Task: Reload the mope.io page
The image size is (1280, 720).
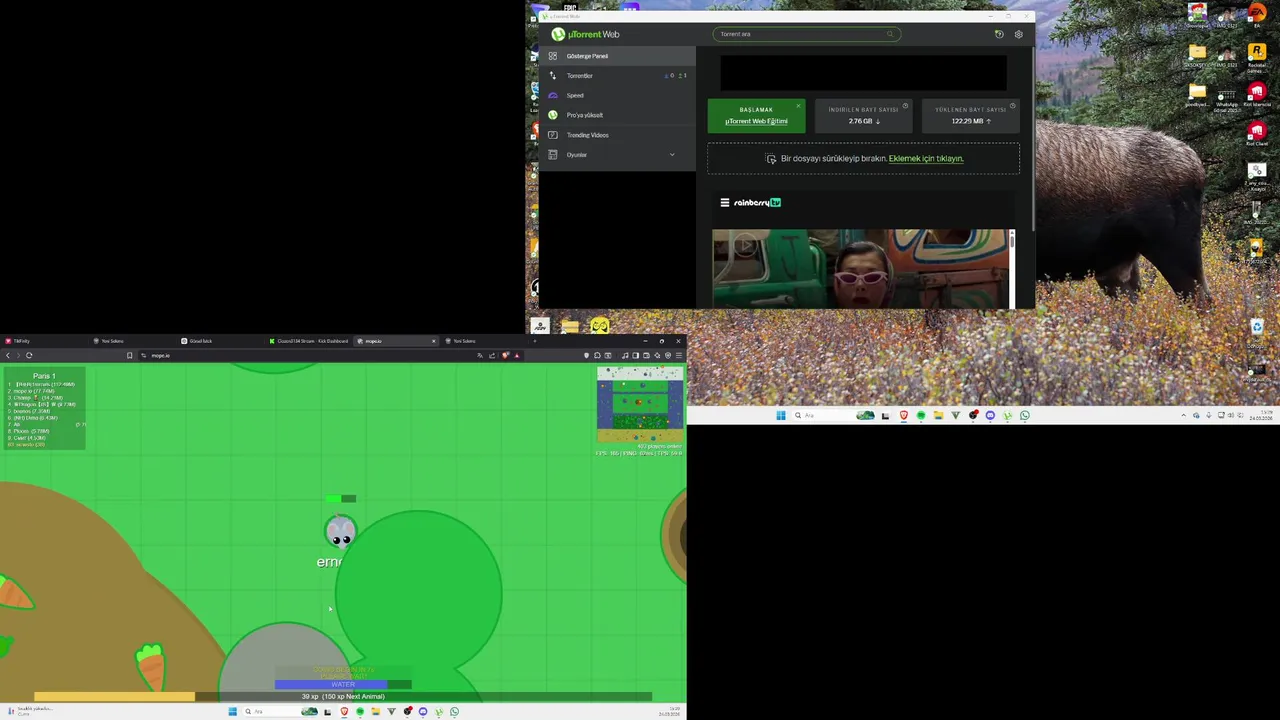Action: [x=29, y=355]
